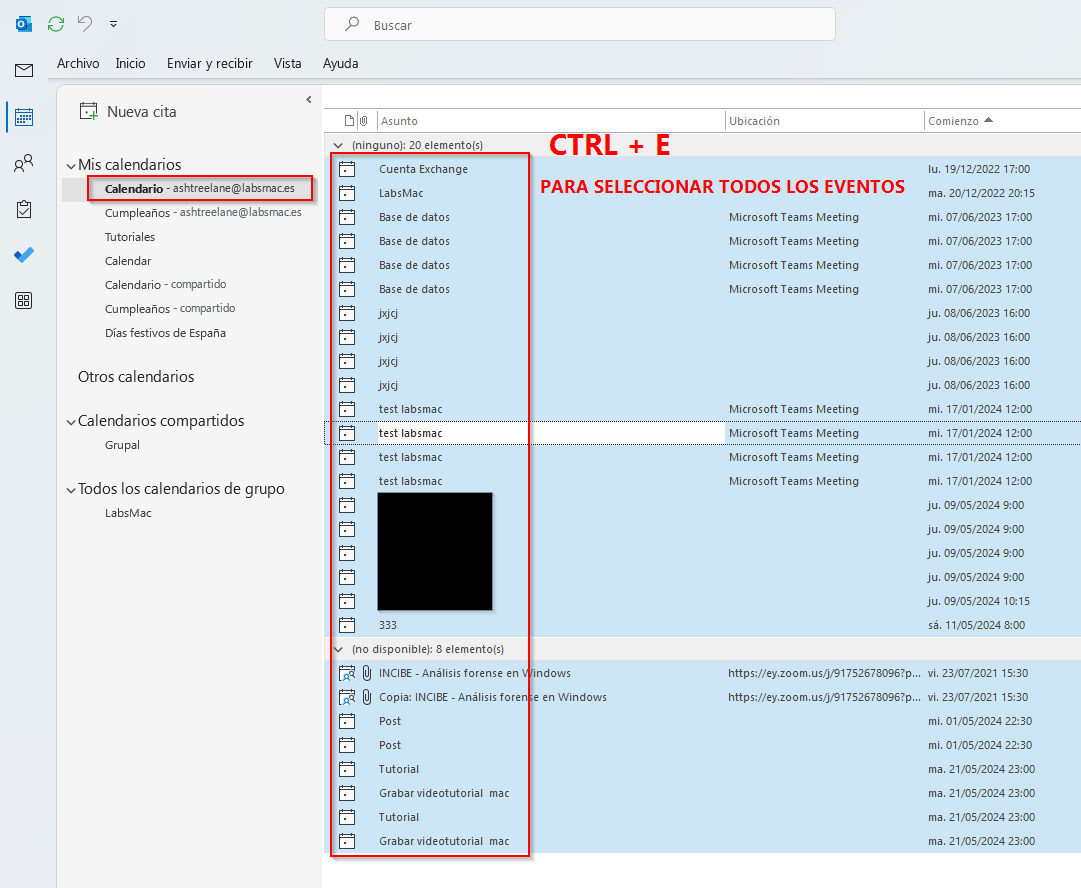Open the Customize Quick Access Toolbar dropdown

113,23
